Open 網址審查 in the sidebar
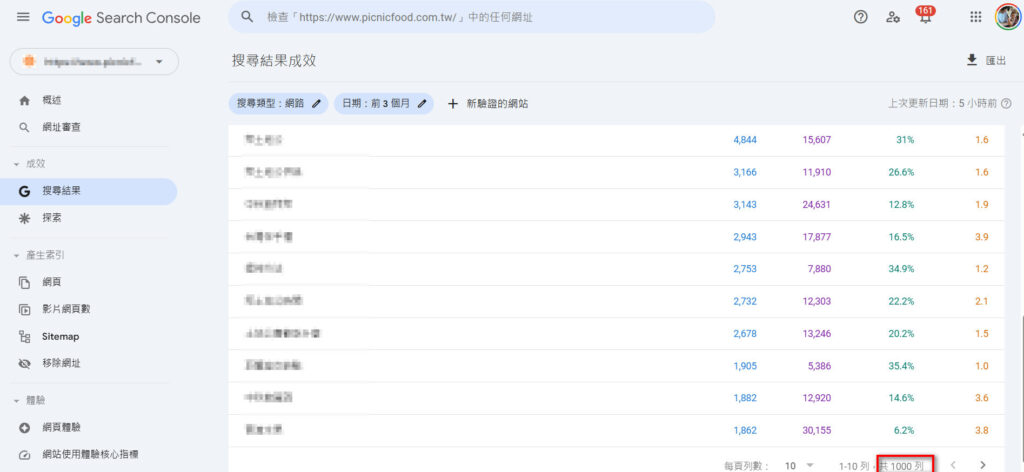1024x472 pixels. point(61,127)
